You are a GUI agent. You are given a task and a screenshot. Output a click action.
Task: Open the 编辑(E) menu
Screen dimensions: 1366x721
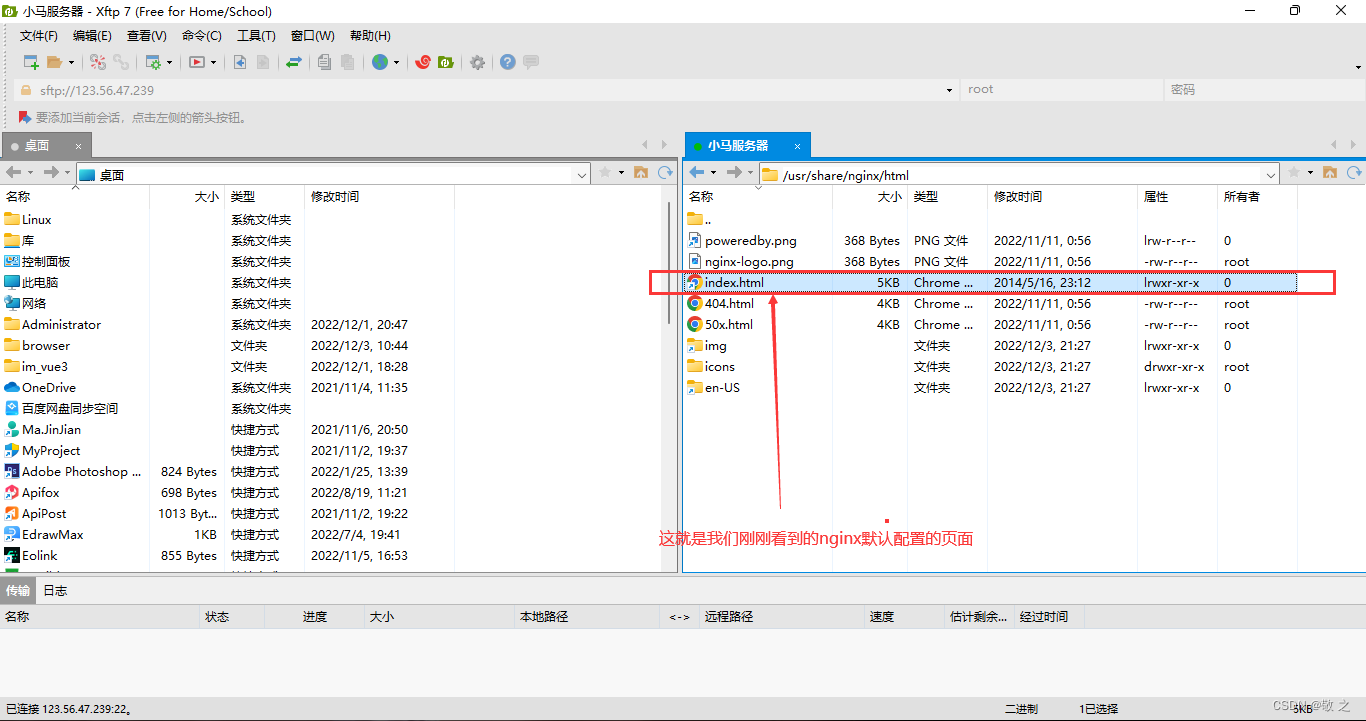click(93, 35)
